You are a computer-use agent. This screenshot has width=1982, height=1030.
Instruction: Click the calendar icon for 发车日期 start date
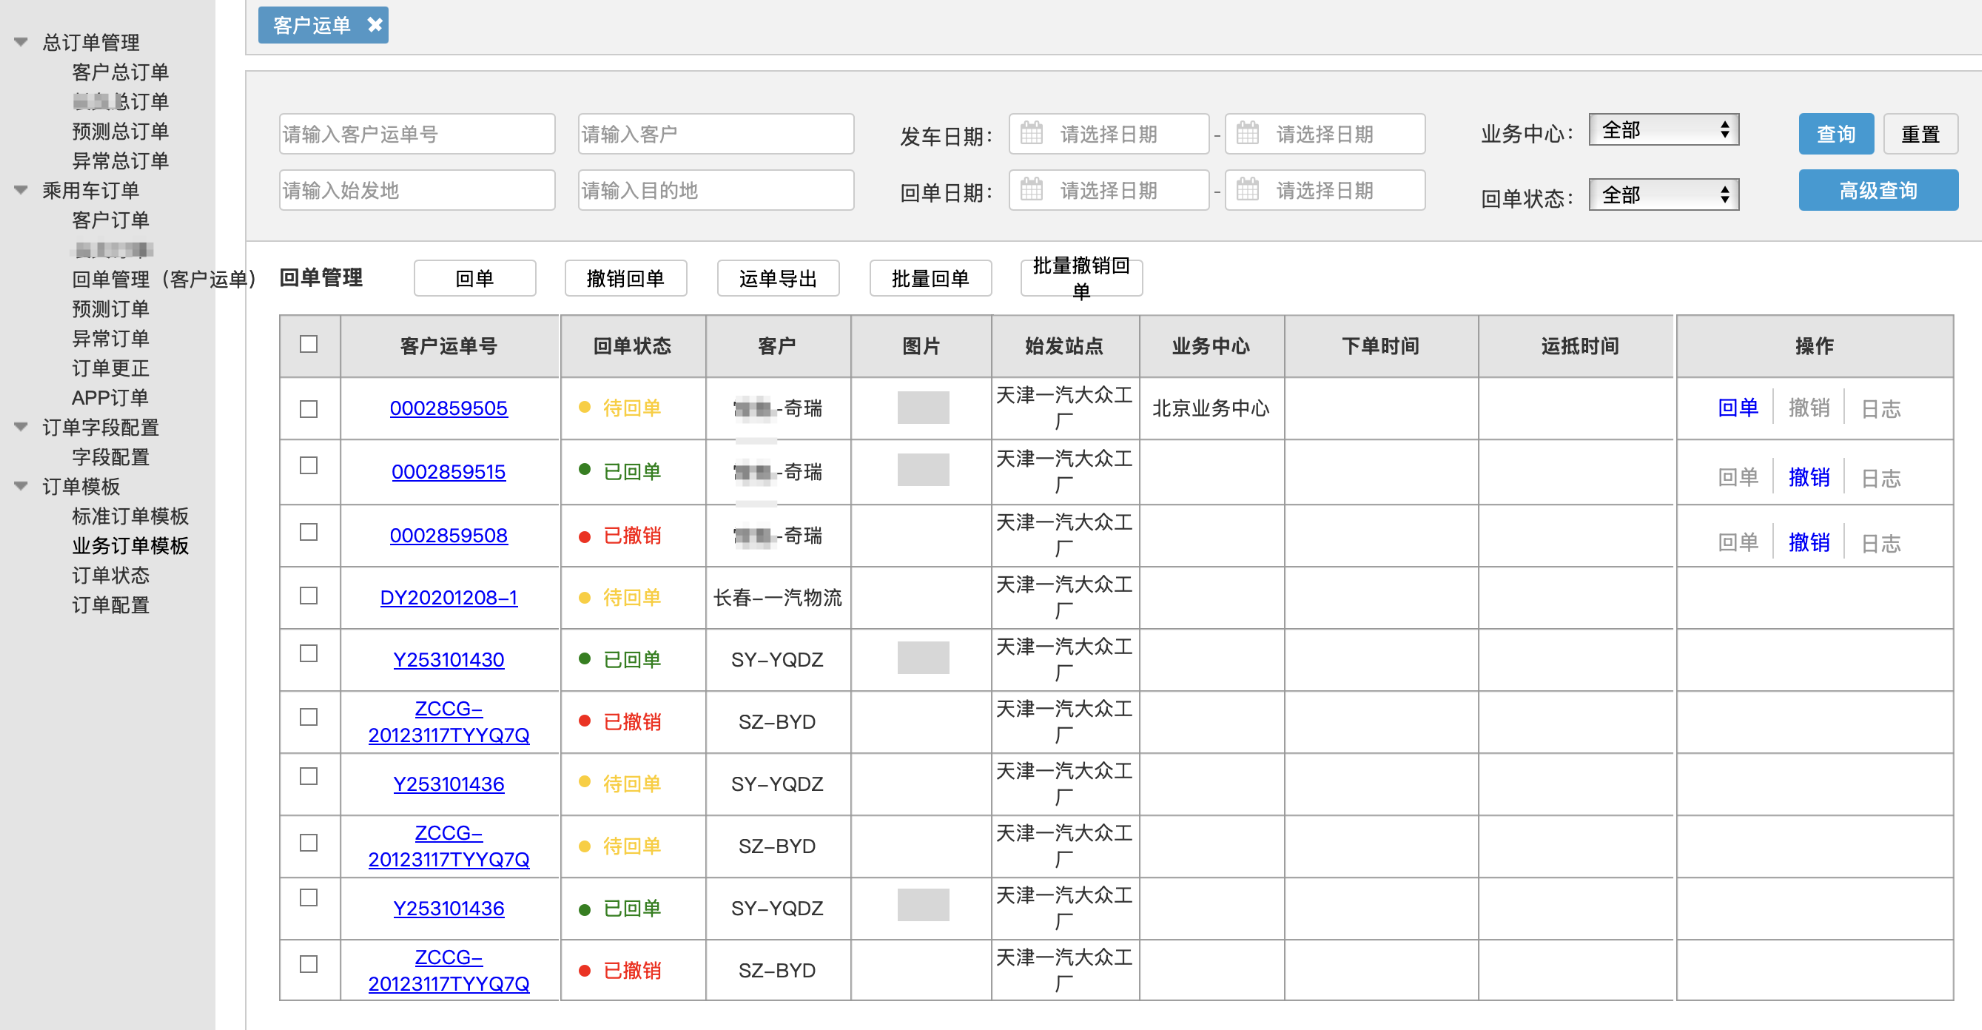[x=1030, y=133]
